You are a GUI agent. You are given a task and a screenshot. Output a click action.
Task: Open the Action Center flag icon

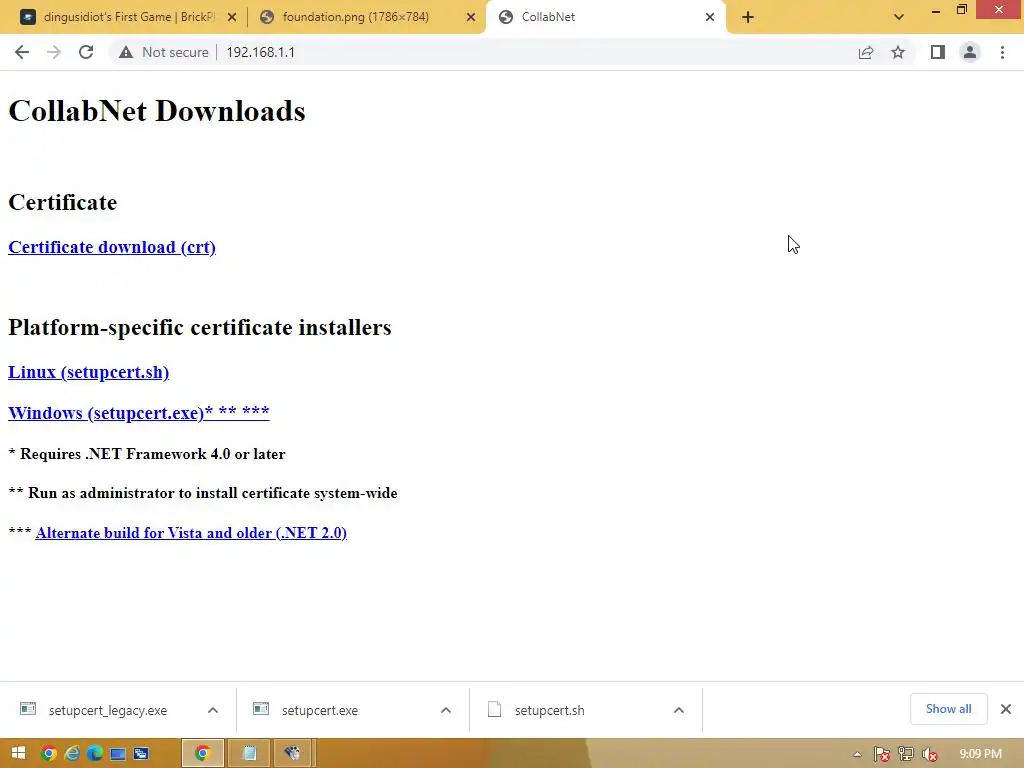coord(882,754)
